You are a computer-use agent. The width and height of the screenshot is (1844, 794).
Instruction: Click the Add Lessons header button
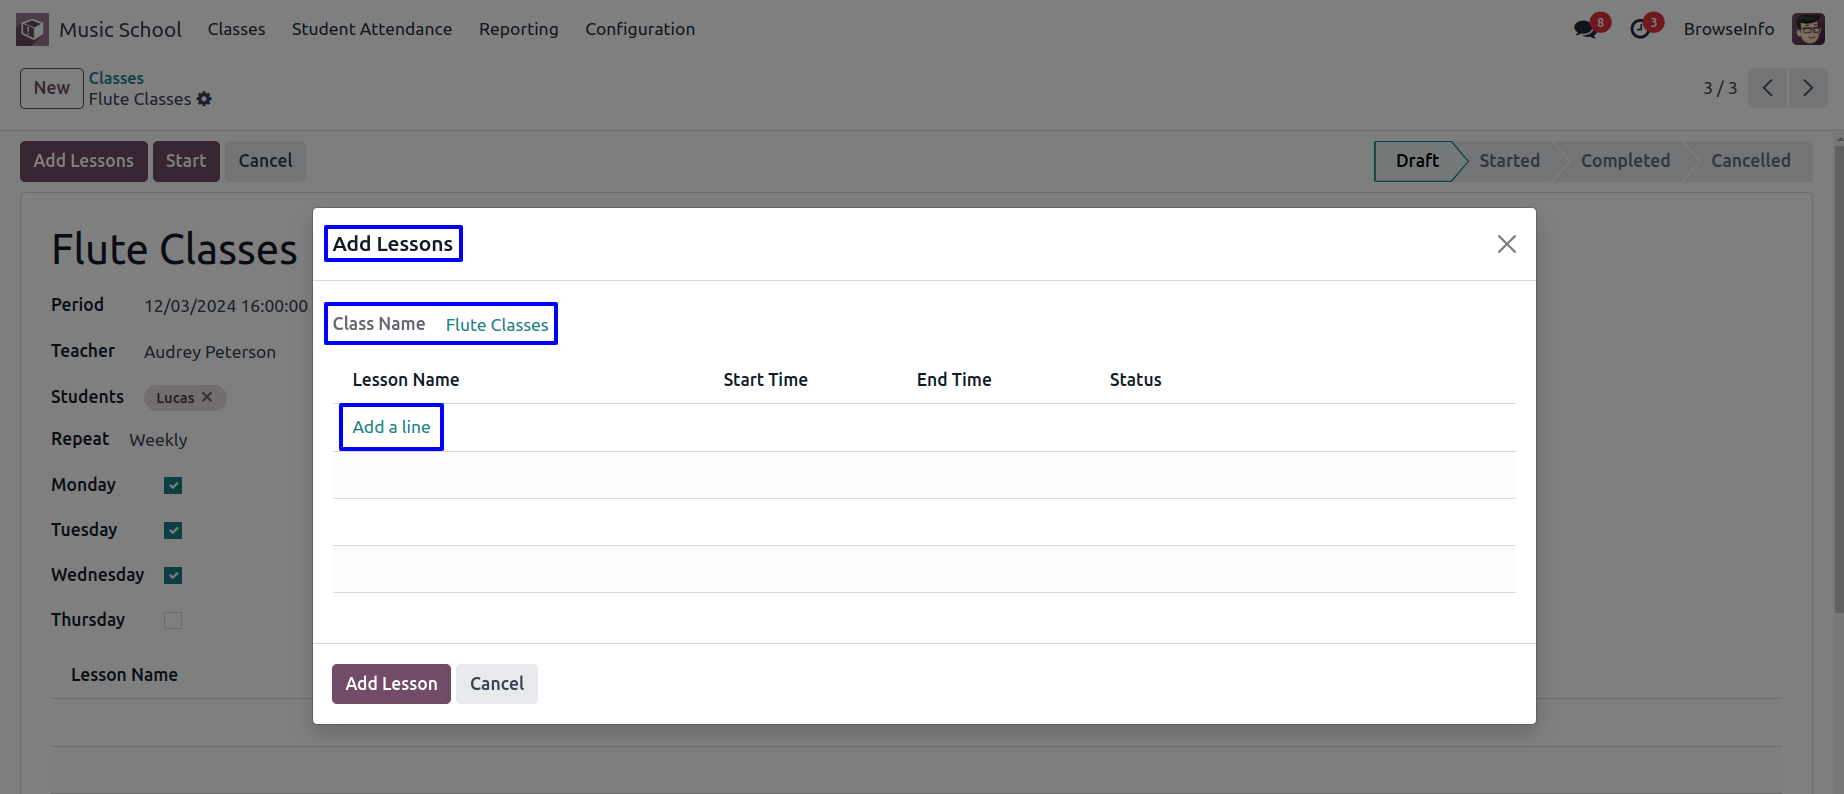84,161
